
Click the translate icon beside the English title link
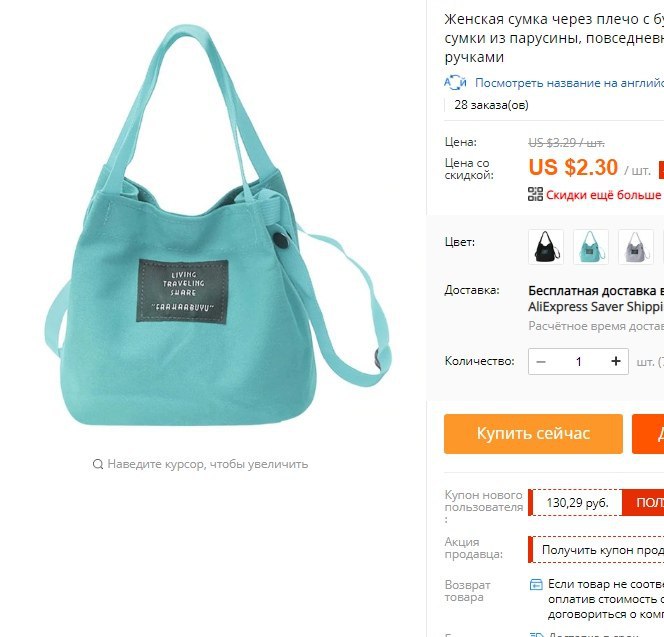(x=455, y=83)
